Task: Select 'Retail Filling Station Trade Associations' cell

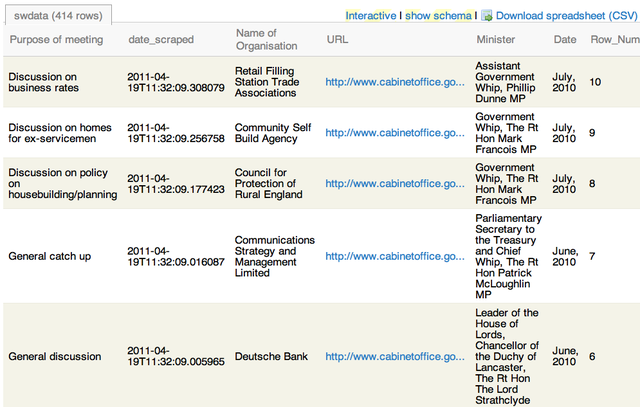Action: click(267, 82)
